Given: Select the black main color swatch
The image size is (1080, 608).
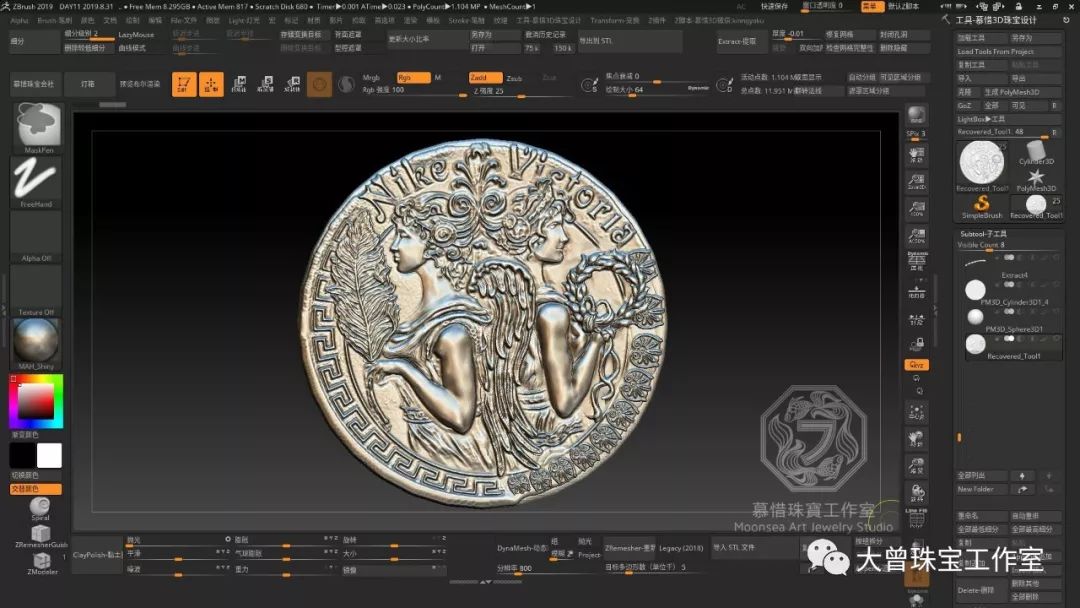Looking at the screenshot, I should click(22, 455).
